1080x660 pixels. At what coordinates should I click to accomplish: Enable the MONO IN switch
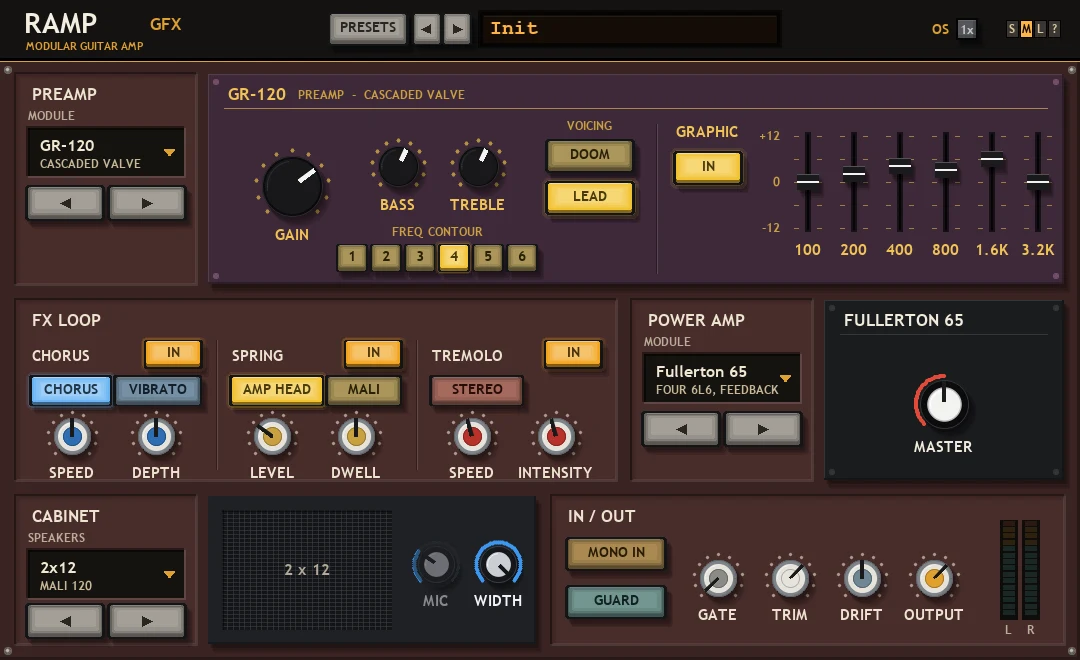click(616, 553)
